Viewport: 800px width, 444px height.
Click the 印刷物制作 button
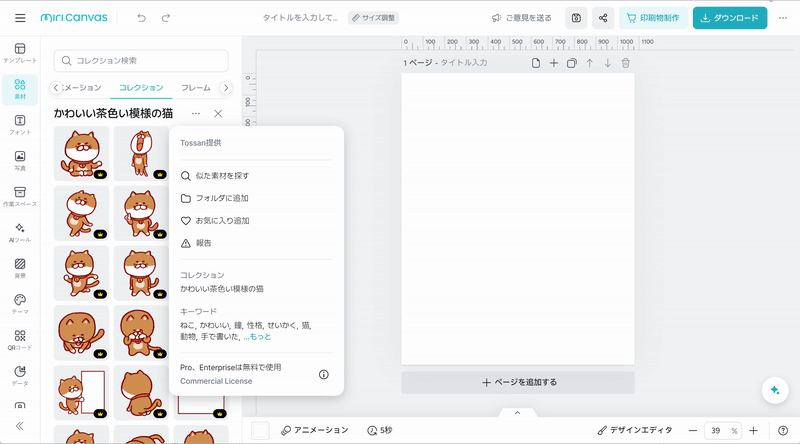pyautogui.click(x=654, y=18)
